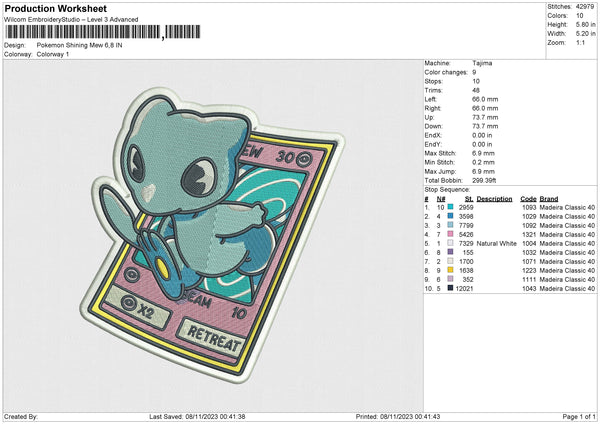The image size is (600, 424).
Task: Click the Stop Sequence heading
Action: tap(447, 190)
